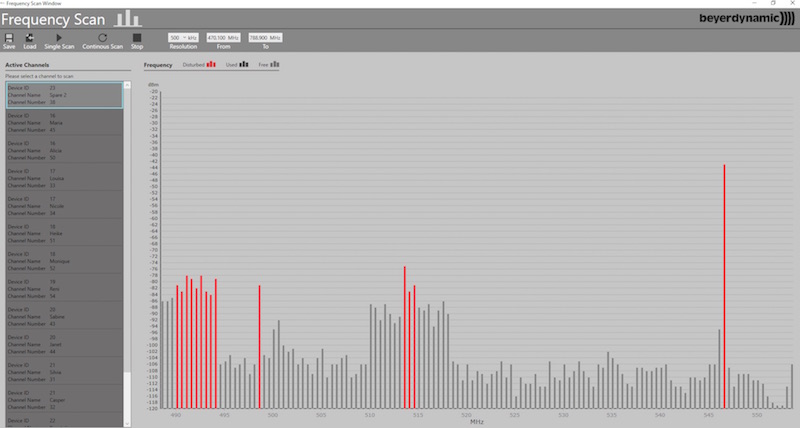Select the Casper channel entry

coord(63,400)
